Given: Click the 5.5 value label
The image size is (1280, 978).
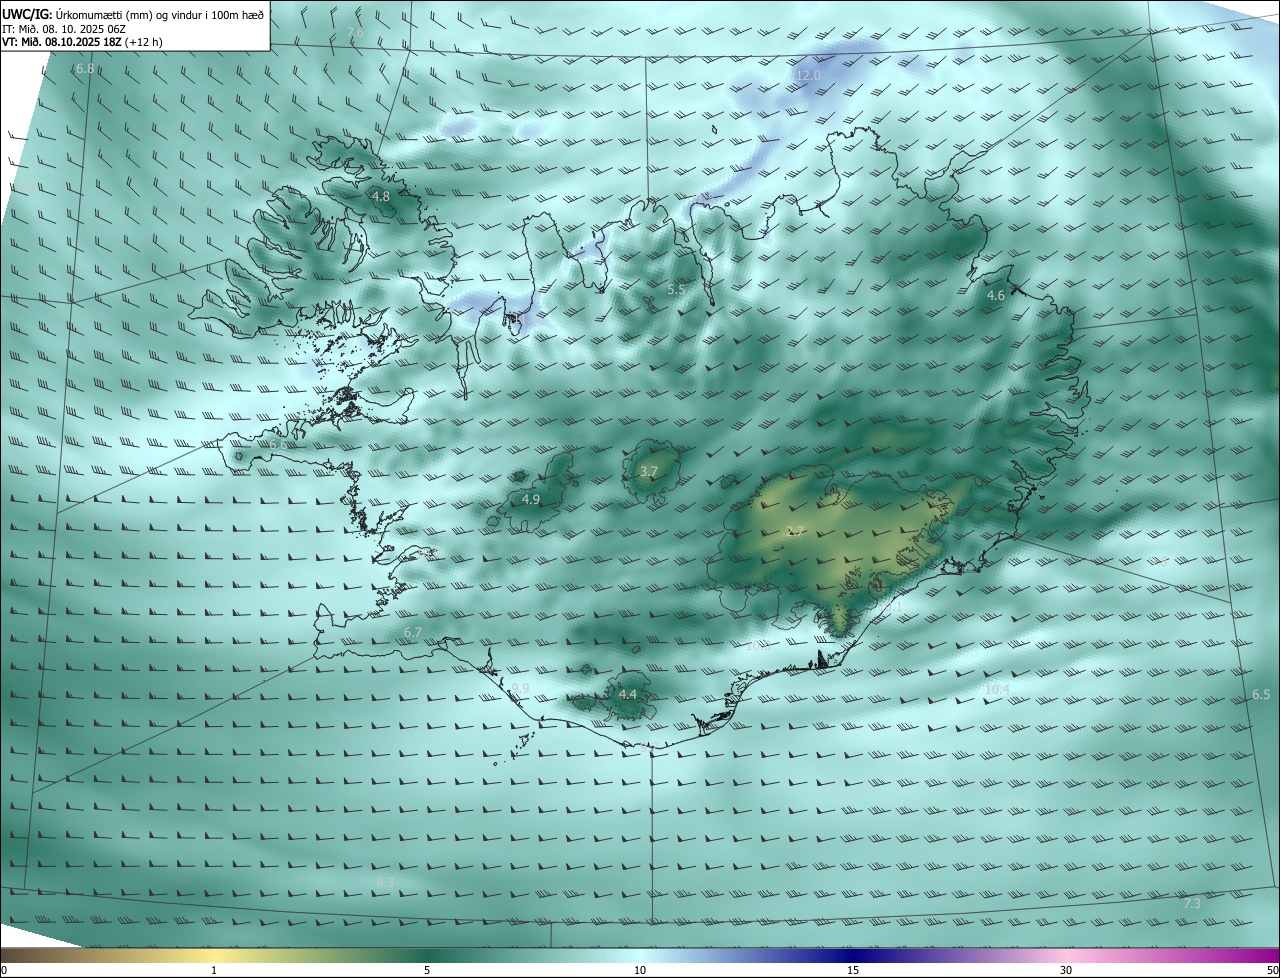Looking at the screenshot, I should tap(676, 290).
